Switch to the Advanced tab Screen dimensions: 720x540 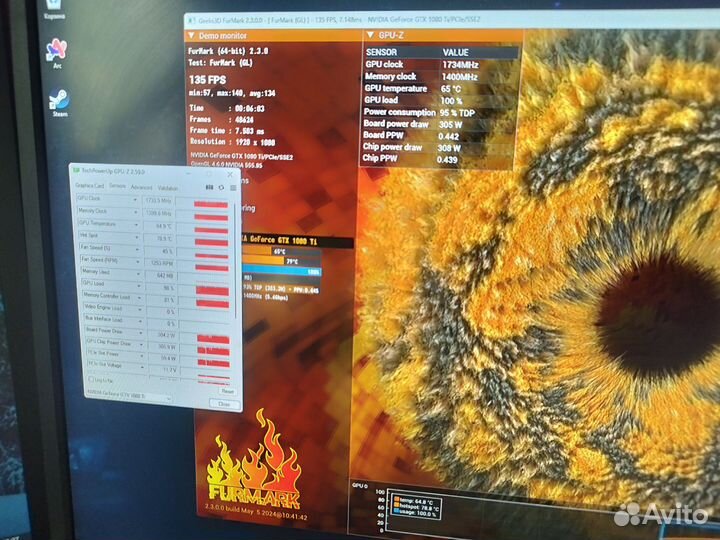(141, 187)
